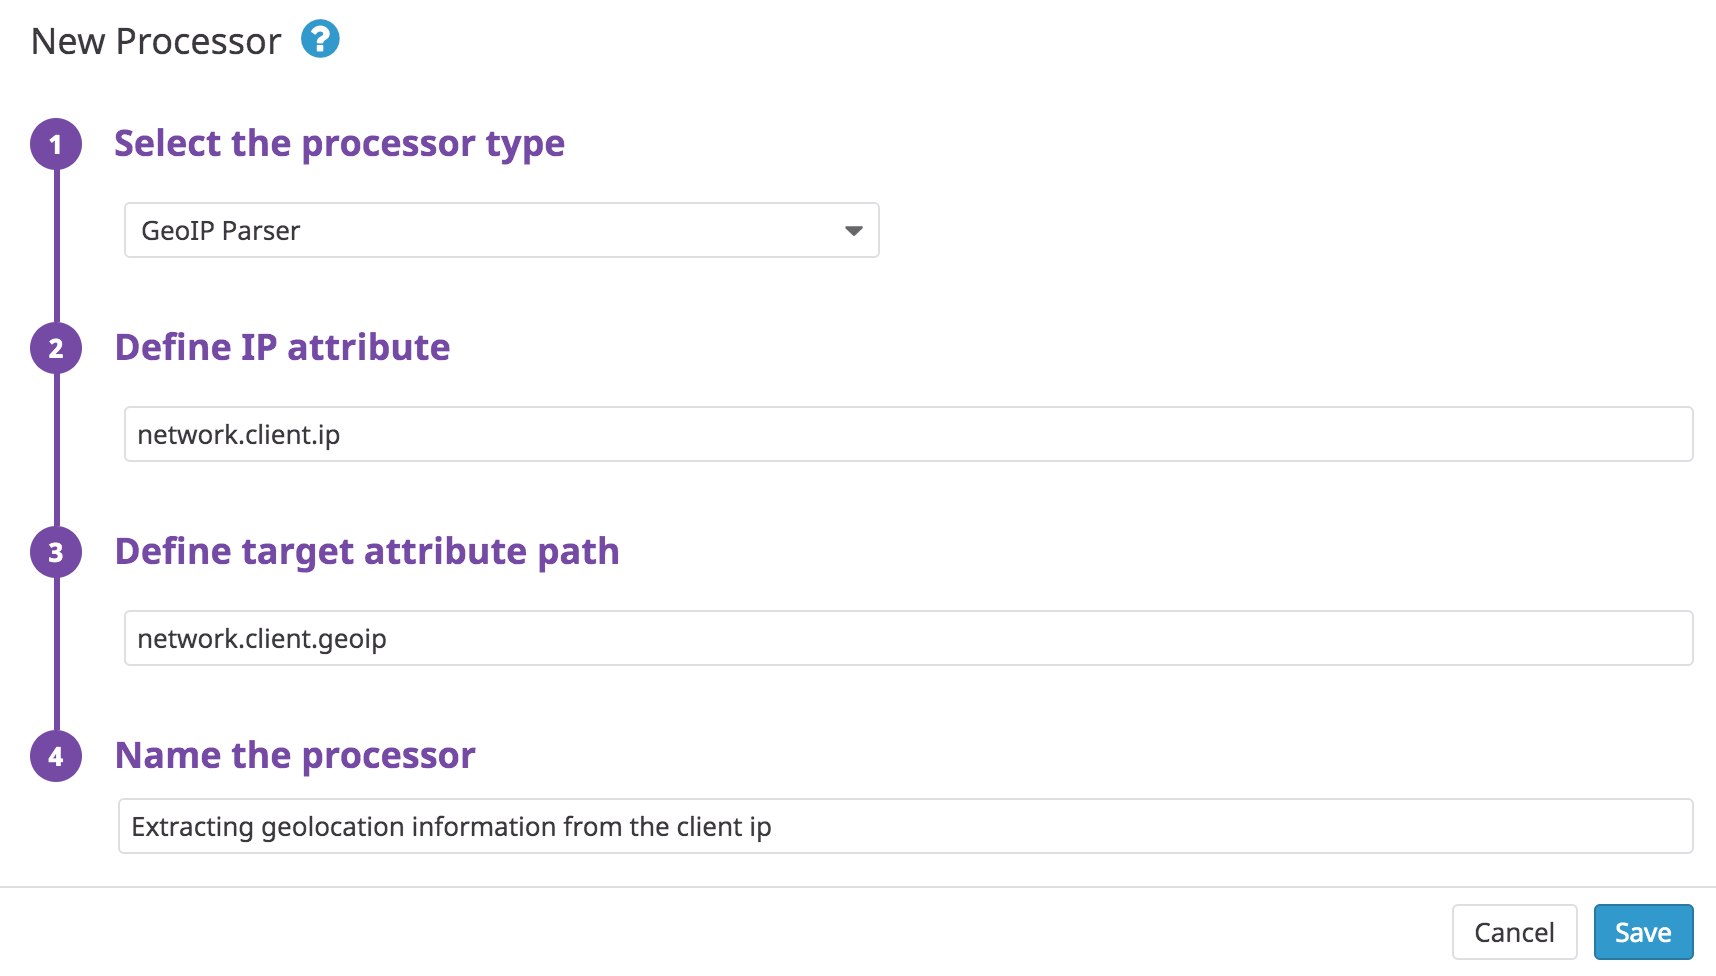Click the 'Name the processor' heading
This screenshot has height=976, width=1716.
click(295, 756)
